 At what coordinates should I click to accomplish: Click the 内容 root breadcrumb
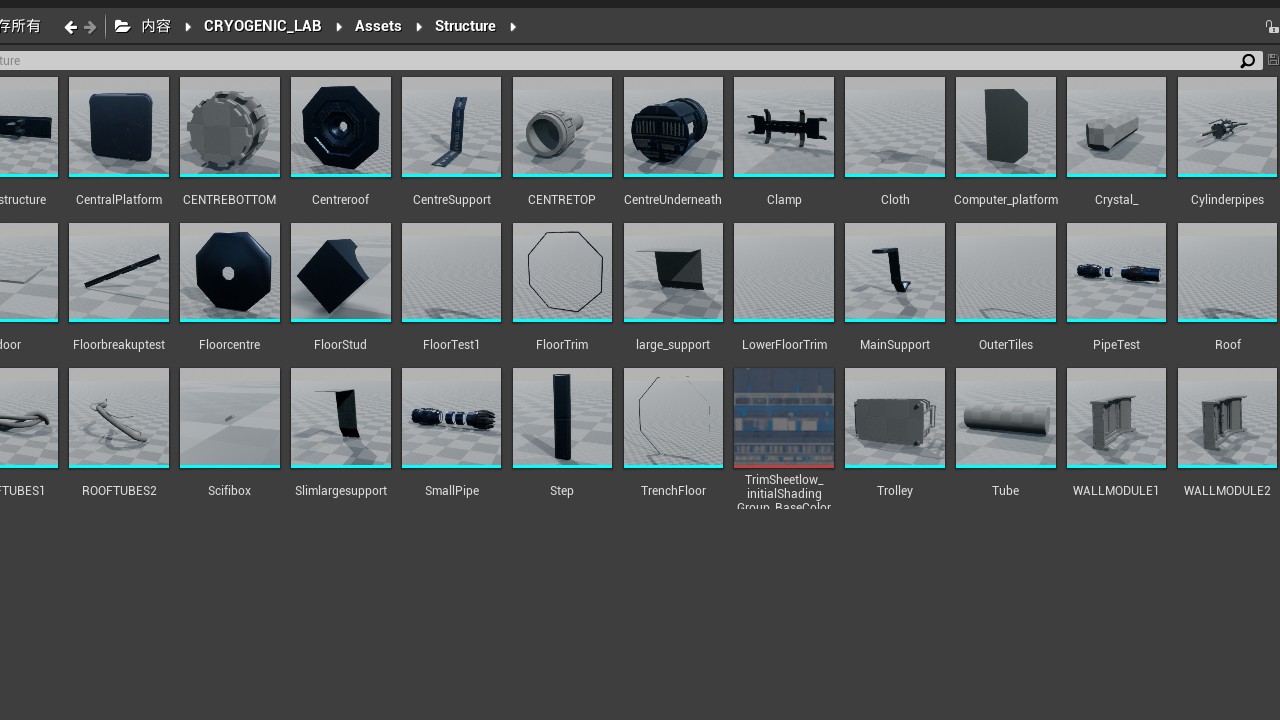[x=156, y=27]
